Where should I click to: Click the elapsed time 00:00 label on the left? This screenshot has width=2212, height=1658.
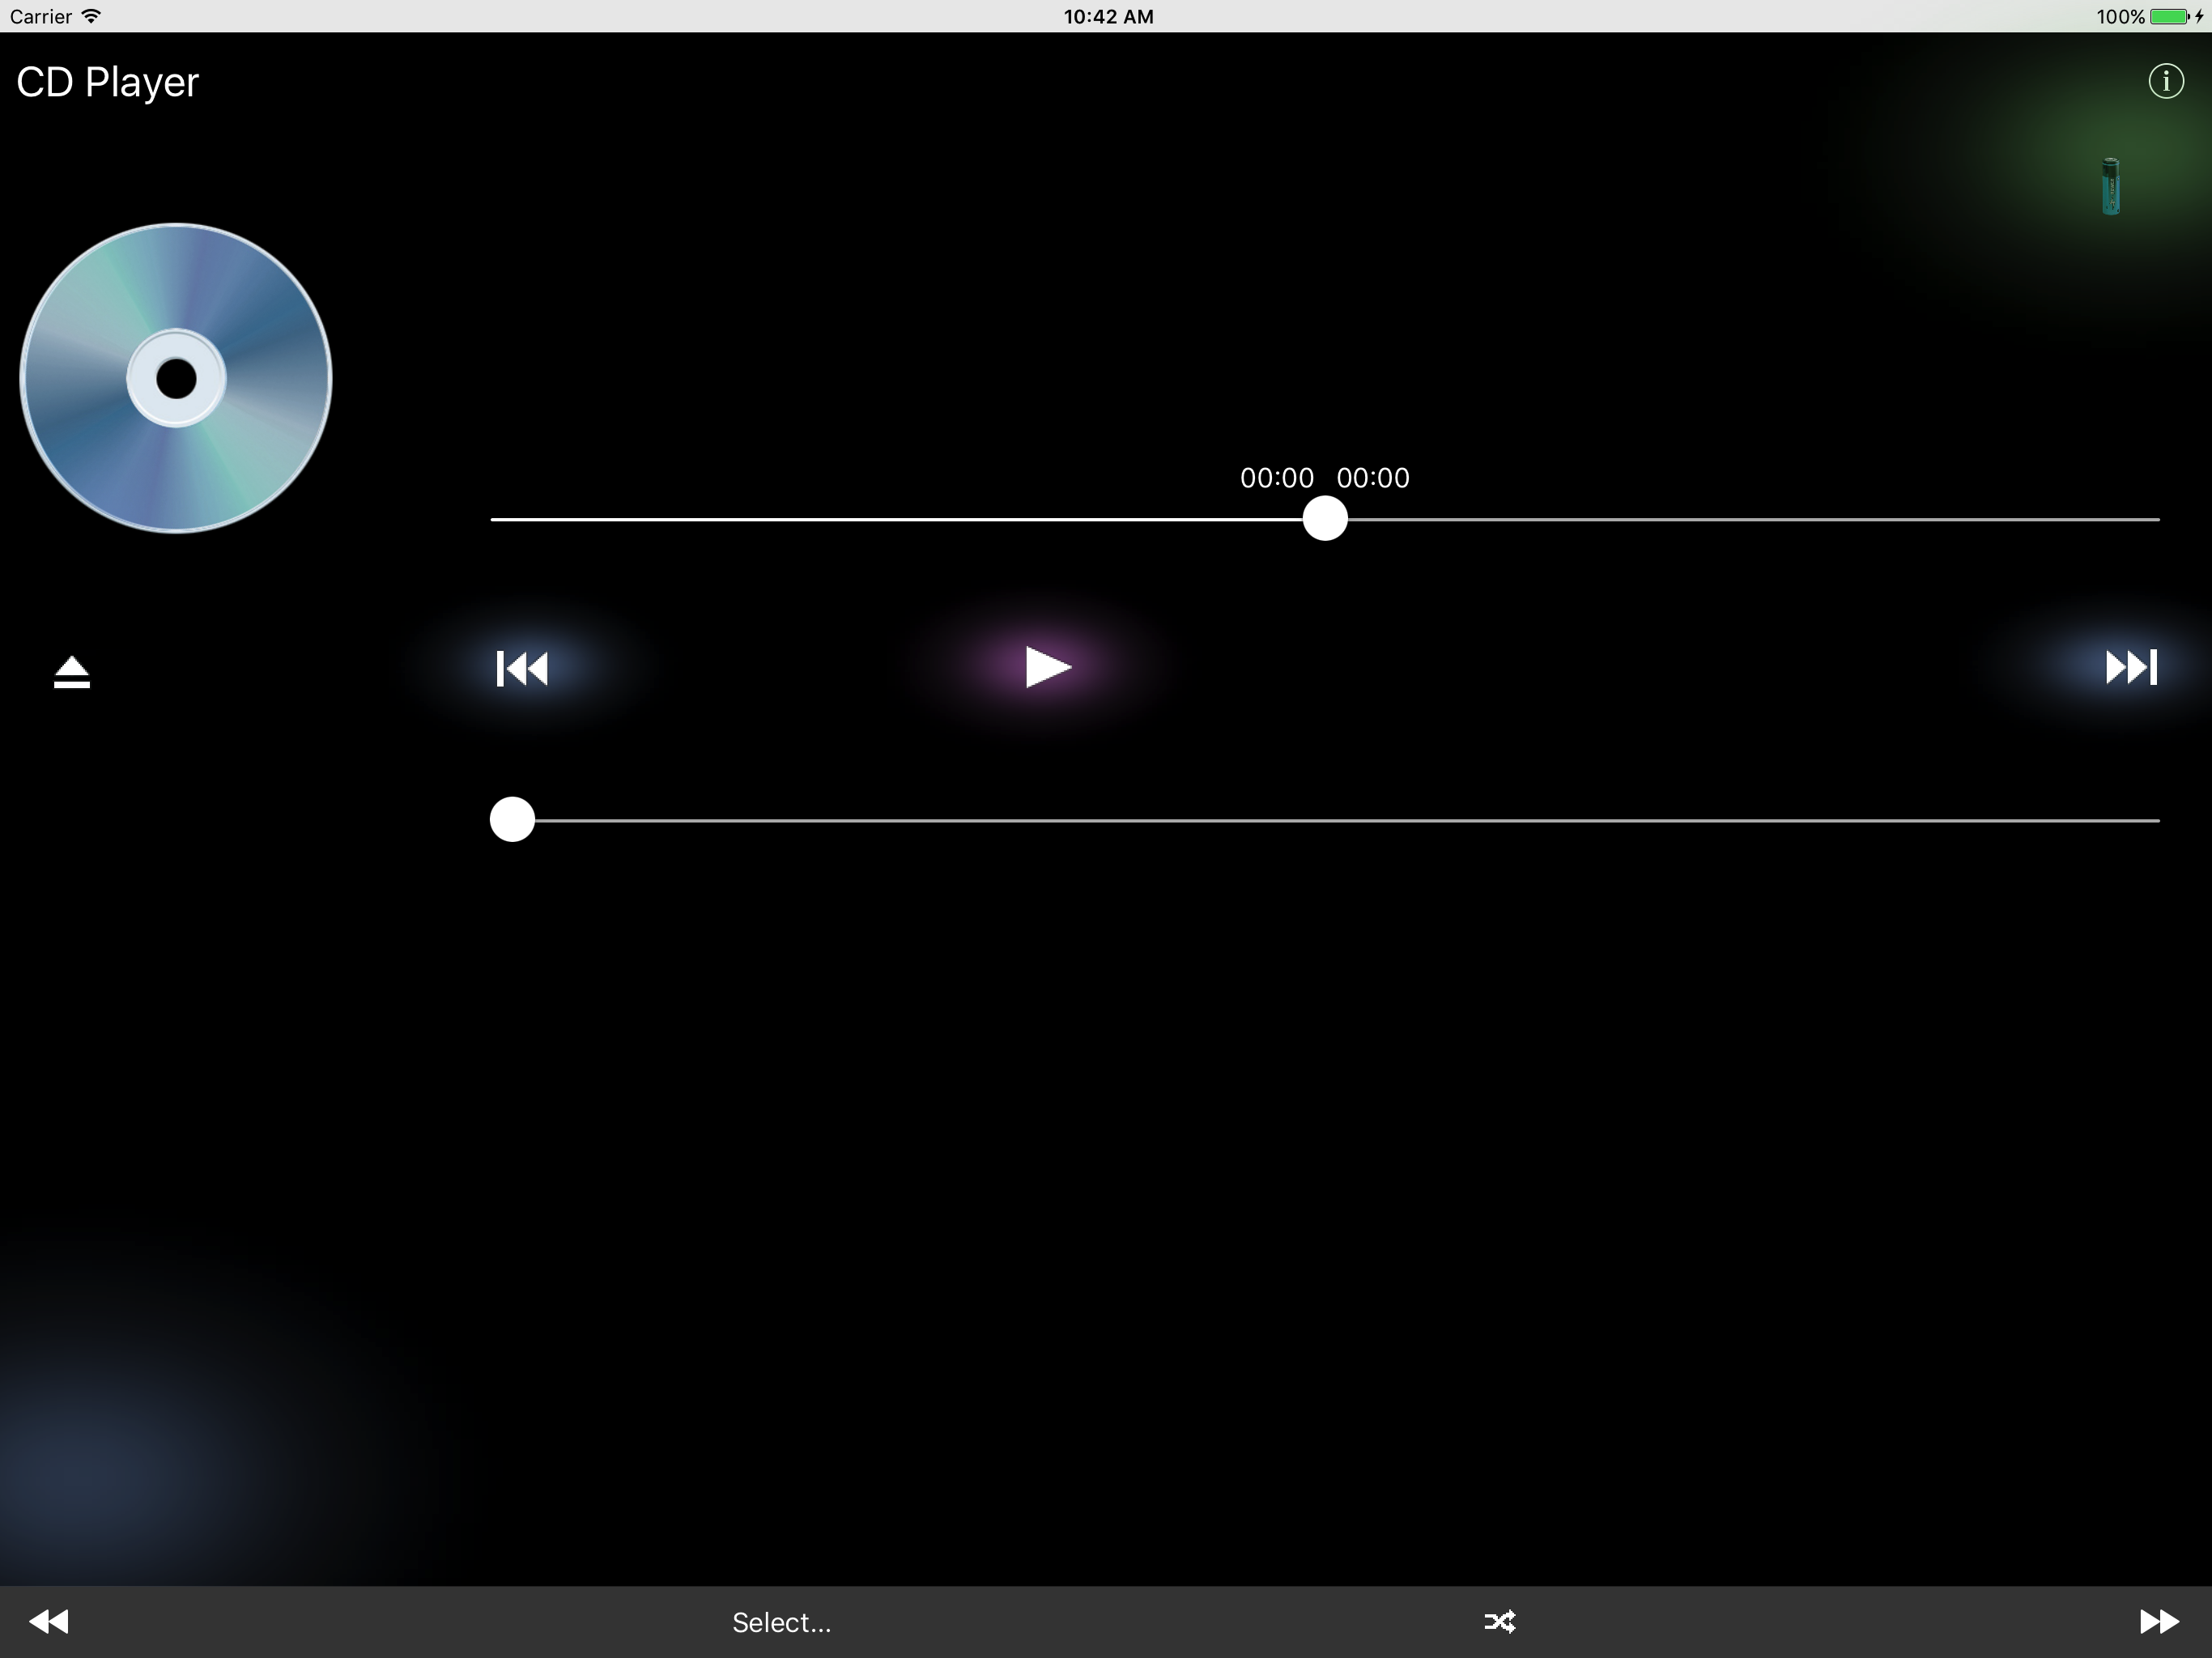pos(1276,478)
